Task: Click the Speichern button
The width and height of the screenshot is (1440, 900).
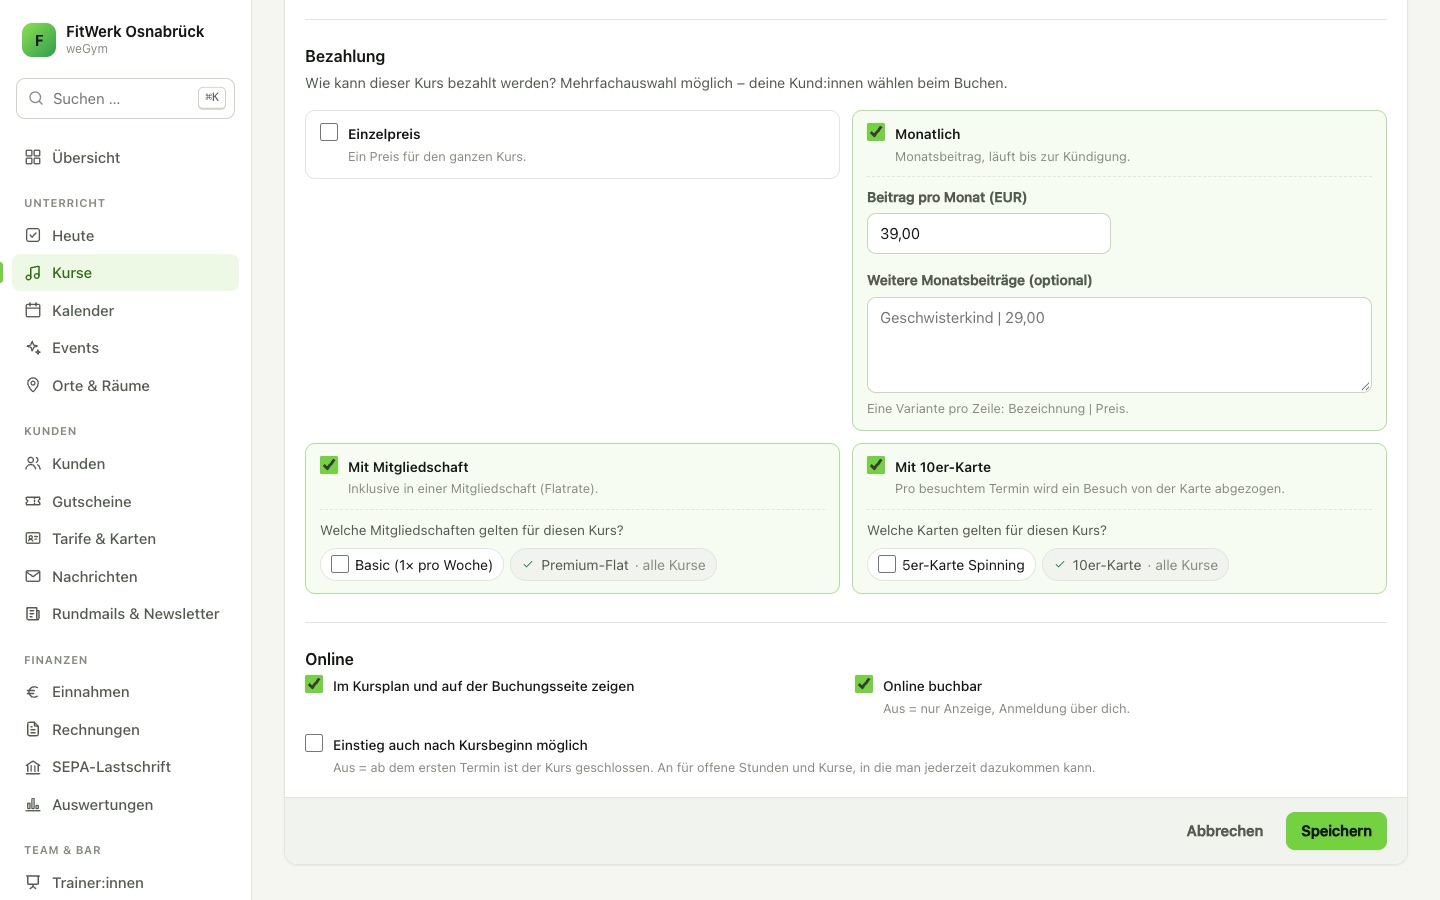Action: 1336,831
